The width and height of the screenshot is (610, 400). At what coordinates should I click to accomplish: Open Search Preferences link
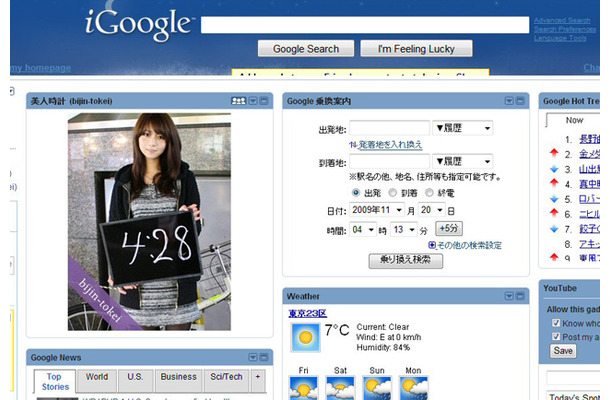[565, 29]
